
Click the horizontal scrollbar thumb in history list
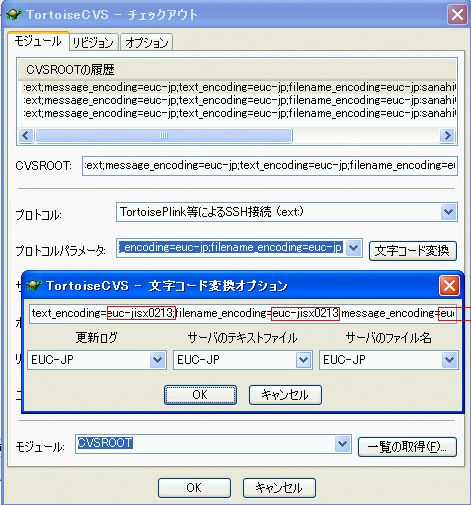(x=164, y=136)
